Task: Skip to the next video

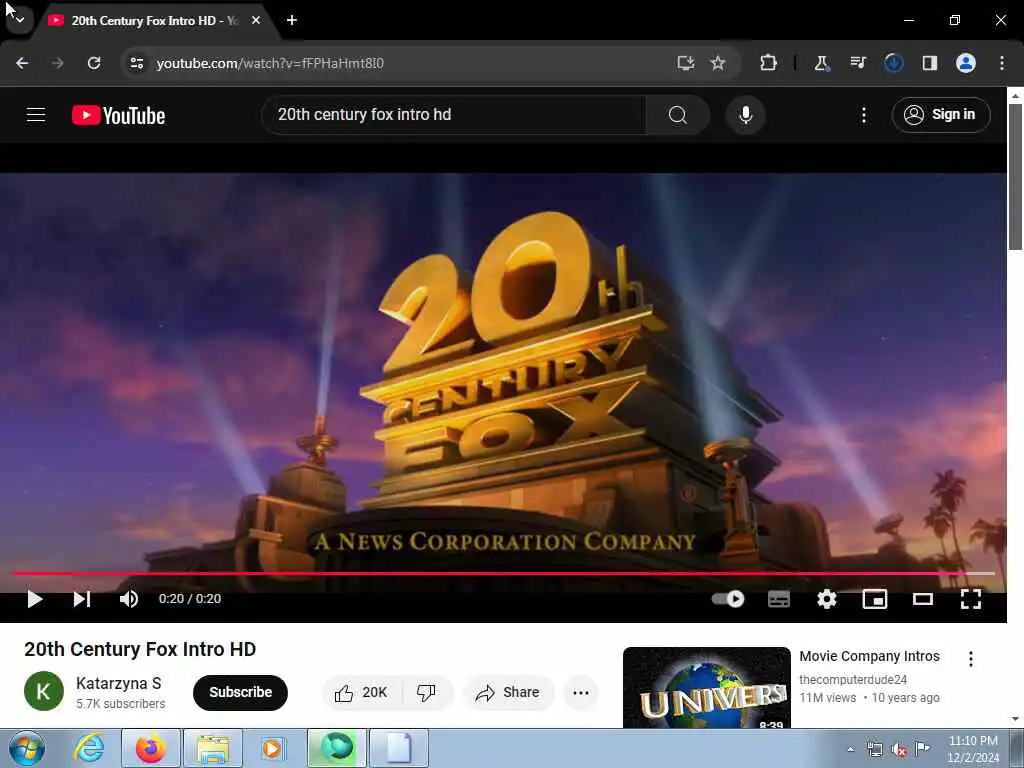Action: [x=82, y=599]
